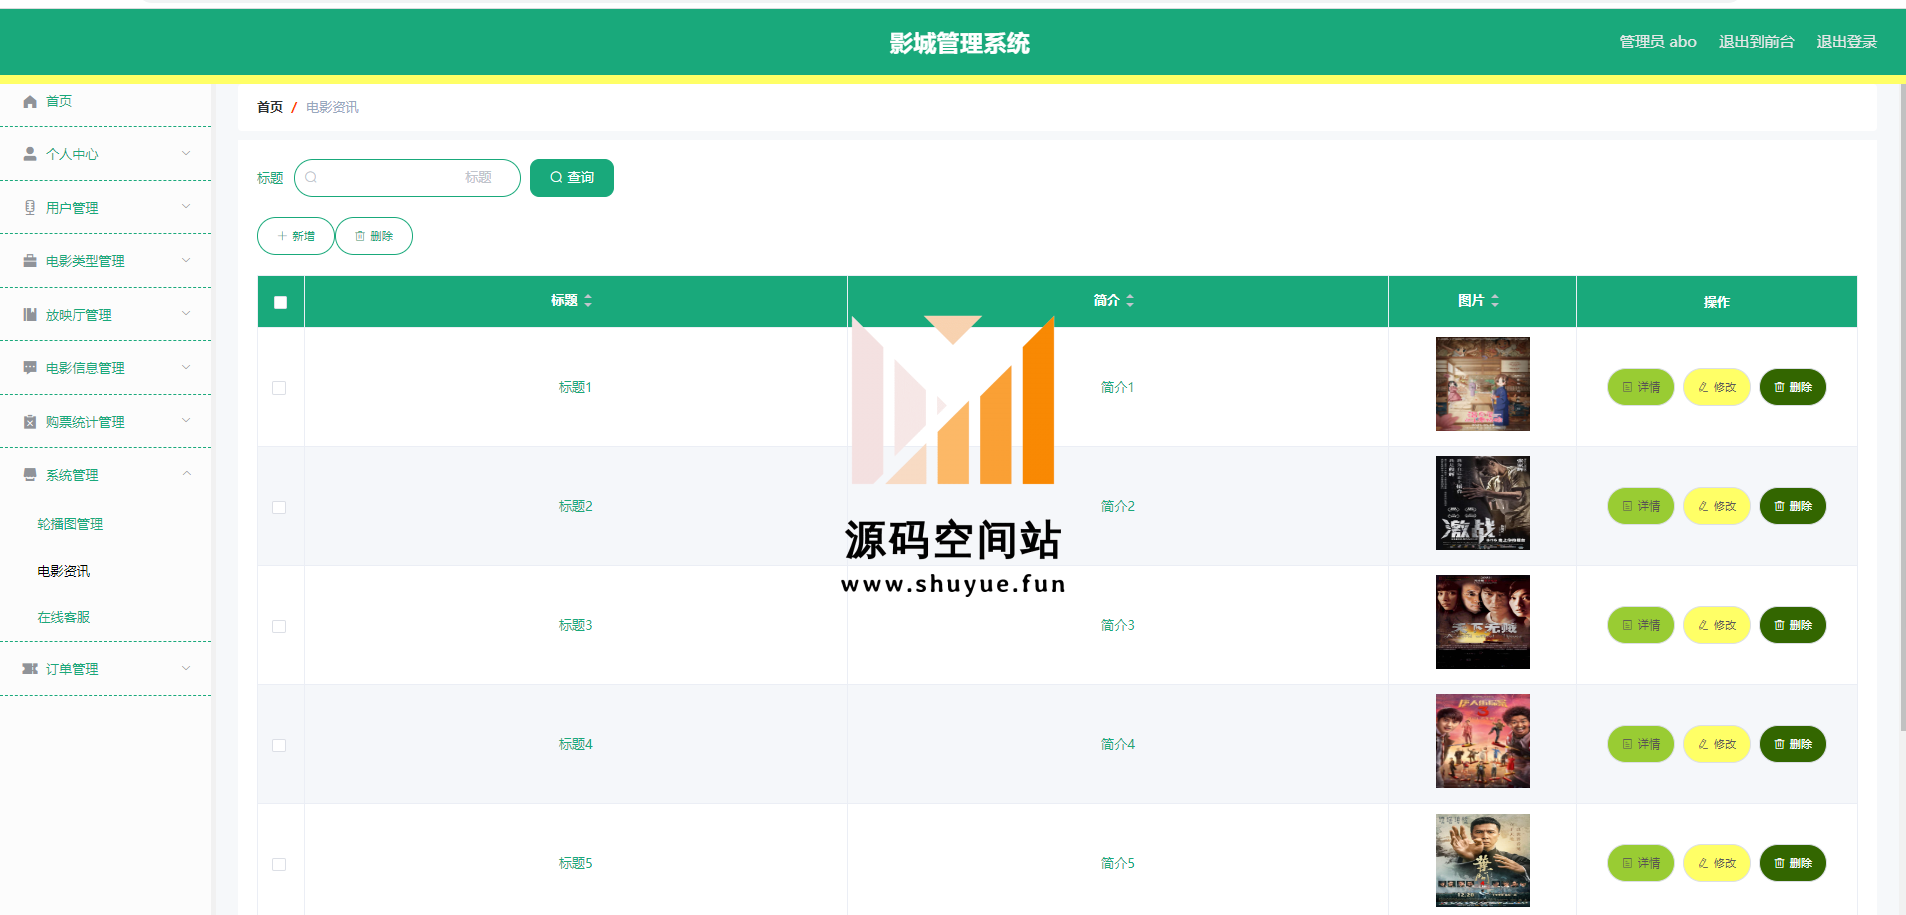Click the home icon beside 首页

[30, 101]
